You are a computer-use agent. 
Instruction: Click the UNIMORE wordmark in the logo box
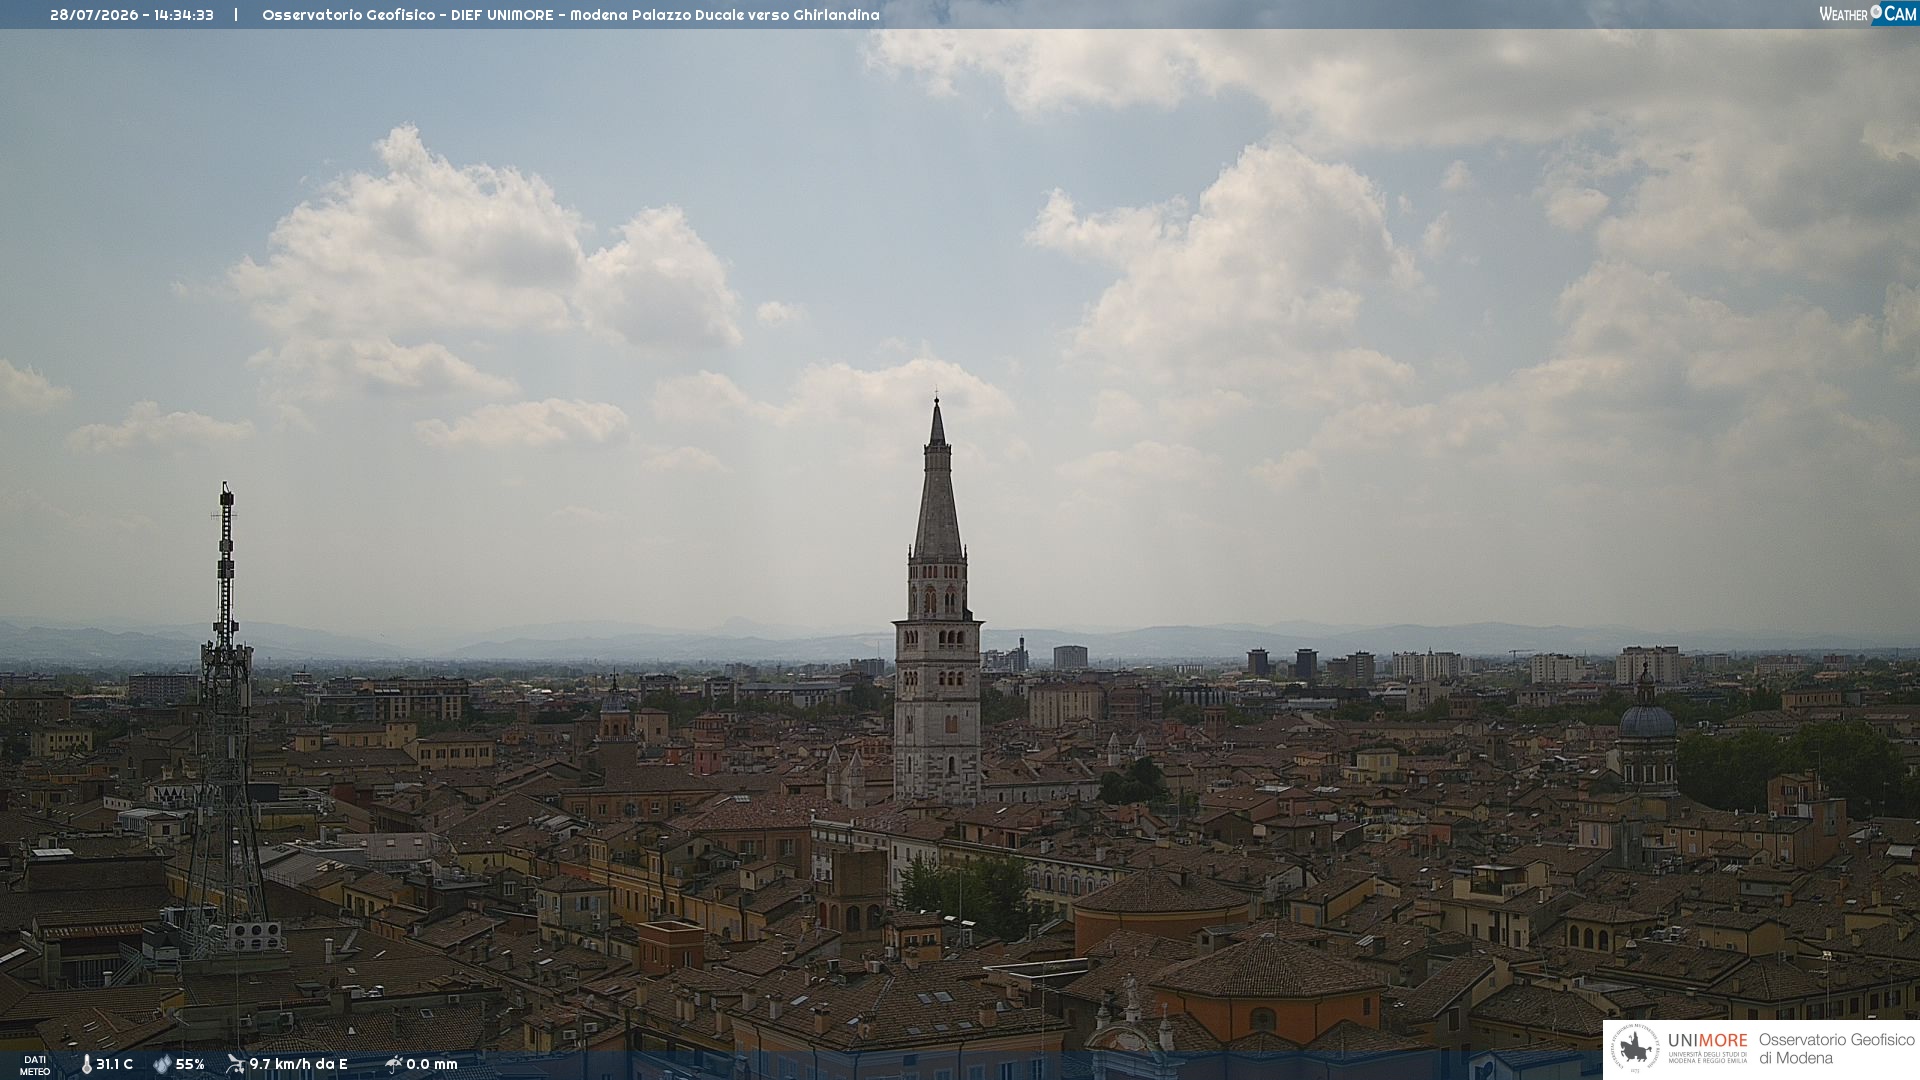[x=1707, y=1040]
